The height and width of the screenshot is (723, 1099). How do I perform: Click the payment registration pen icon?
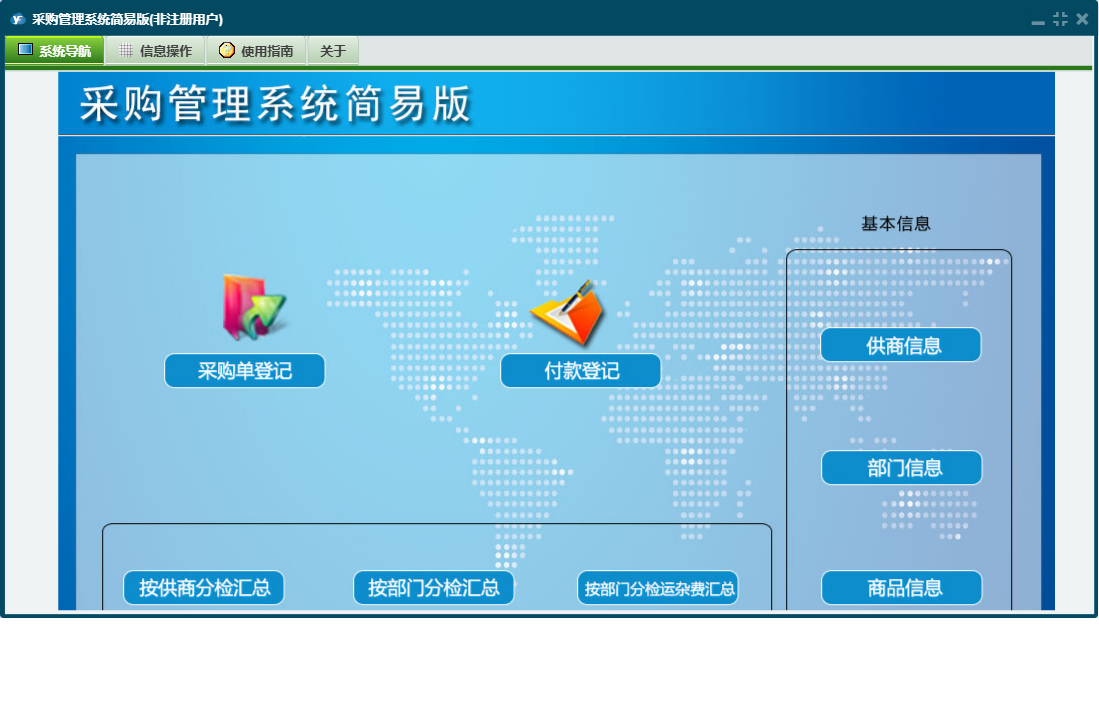tap(569, 312)
